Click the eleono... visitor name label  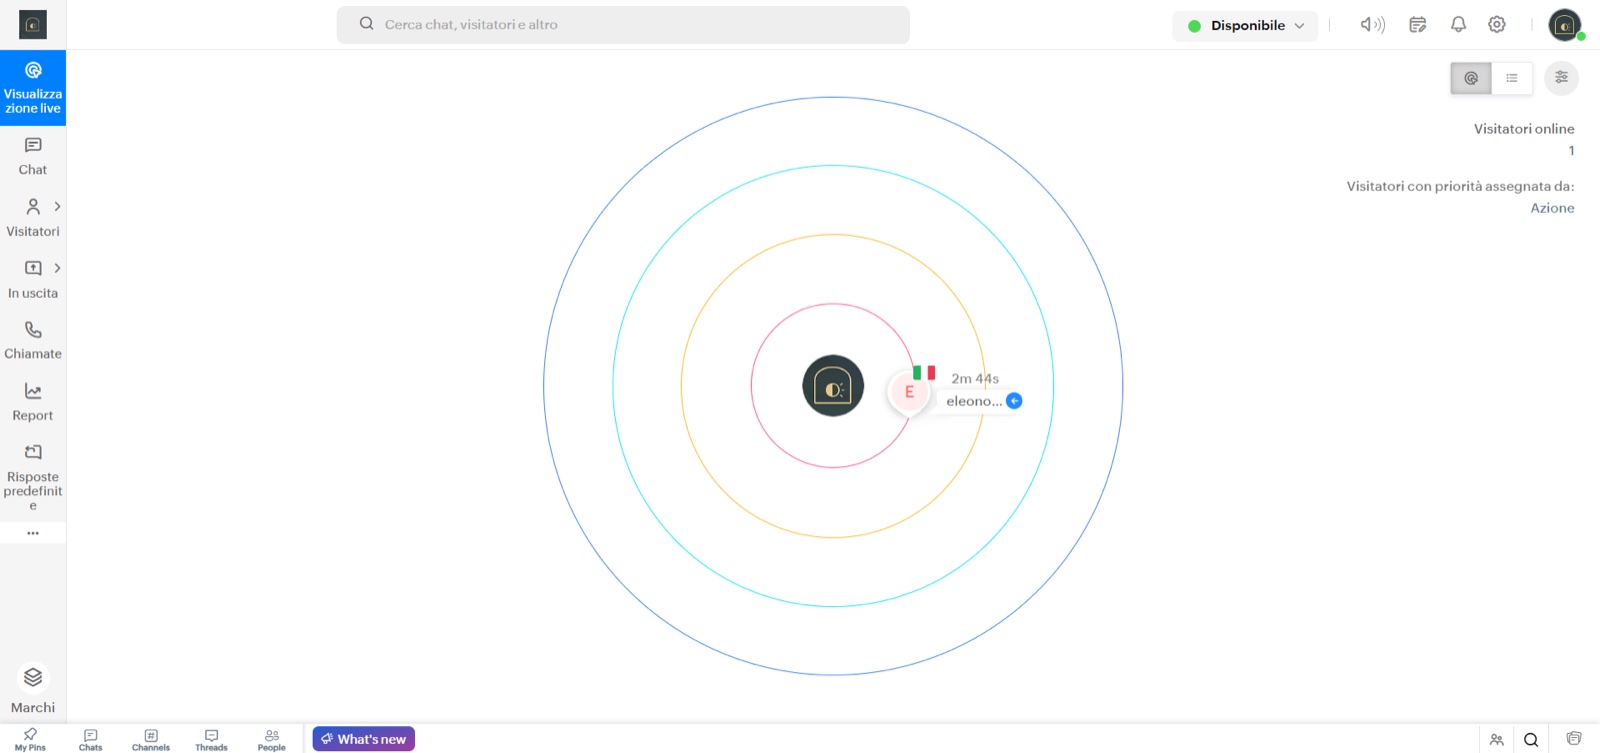pyautogui.click(x=974, y=401)
